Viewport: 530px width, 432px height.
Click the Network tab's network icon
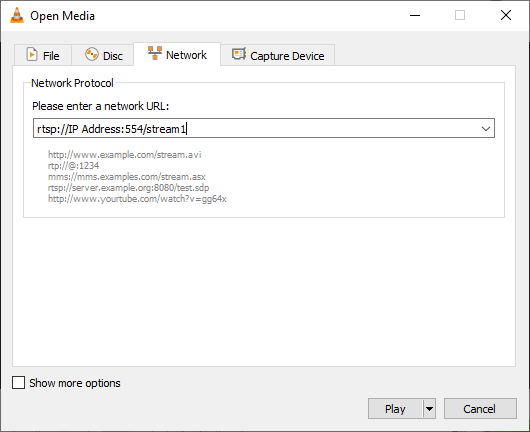[x=155, y=53]
